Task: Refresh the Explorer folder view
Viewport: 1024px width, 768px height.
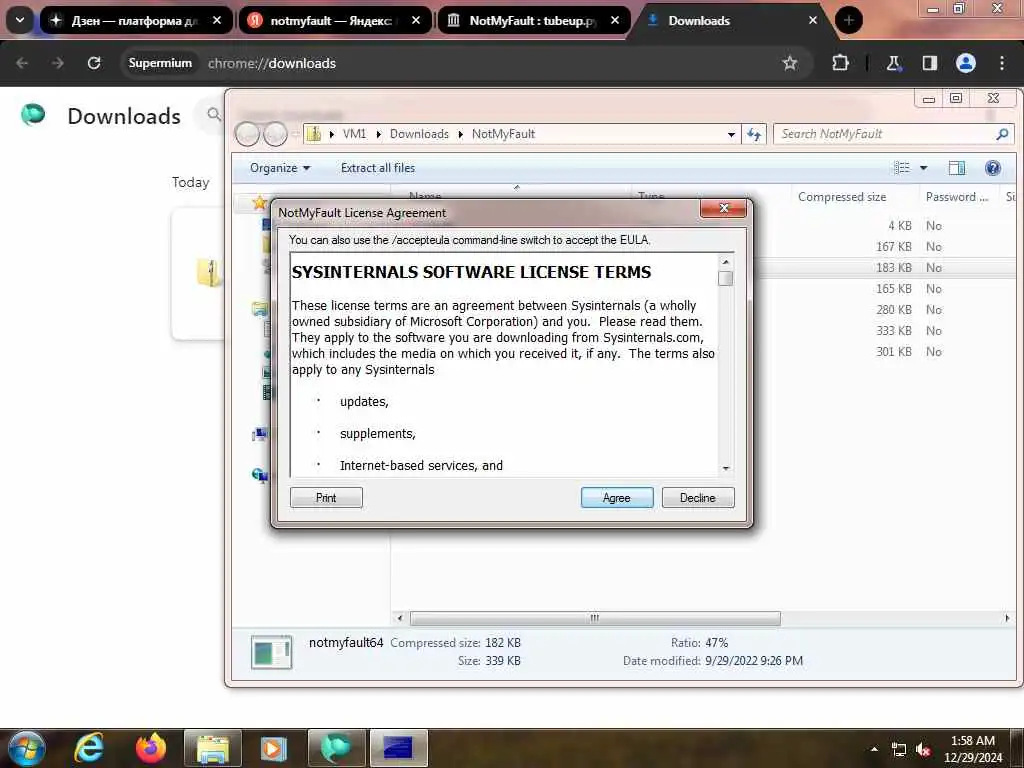Action: pyautogui.click(x=754, y=134)
